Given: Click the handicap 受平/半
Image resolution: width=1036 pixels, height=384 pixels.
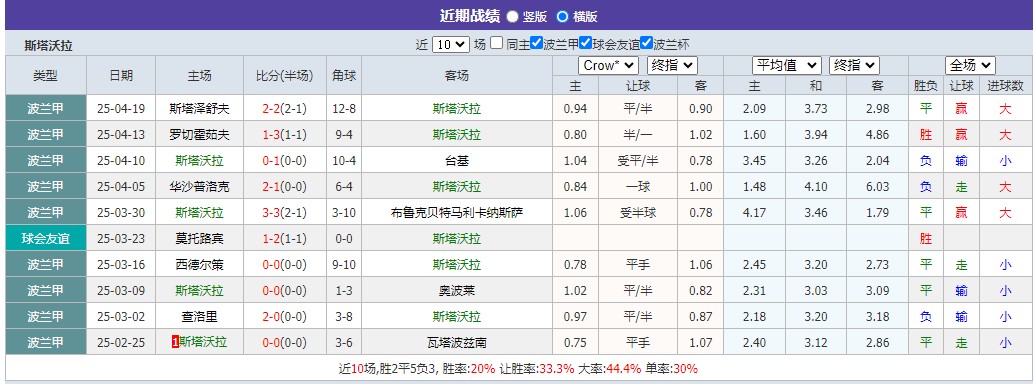Looking at the screenshot, I should point(638,161).
